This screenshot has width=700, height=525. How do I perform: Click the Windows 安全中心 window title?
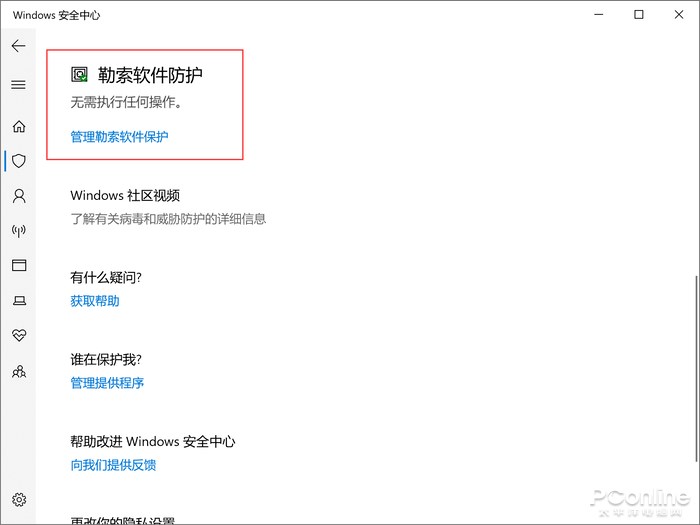point(57,15)
